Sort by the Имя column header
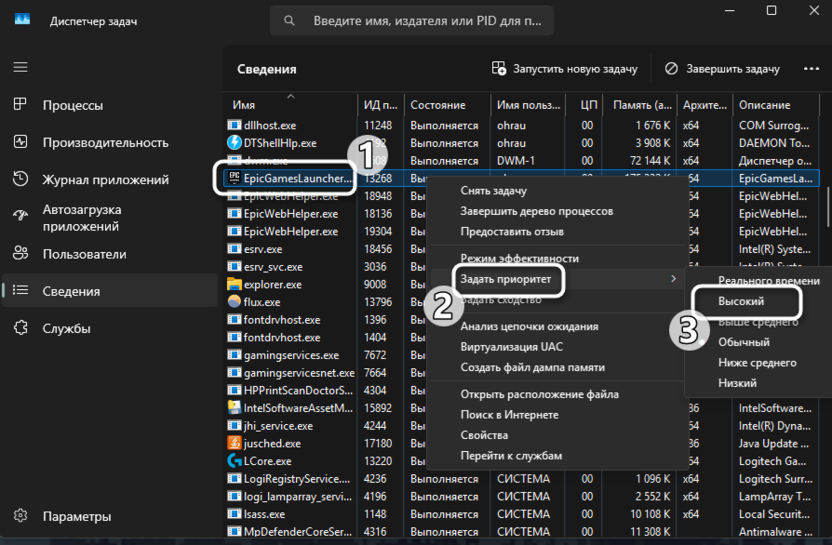 [291, 105]
